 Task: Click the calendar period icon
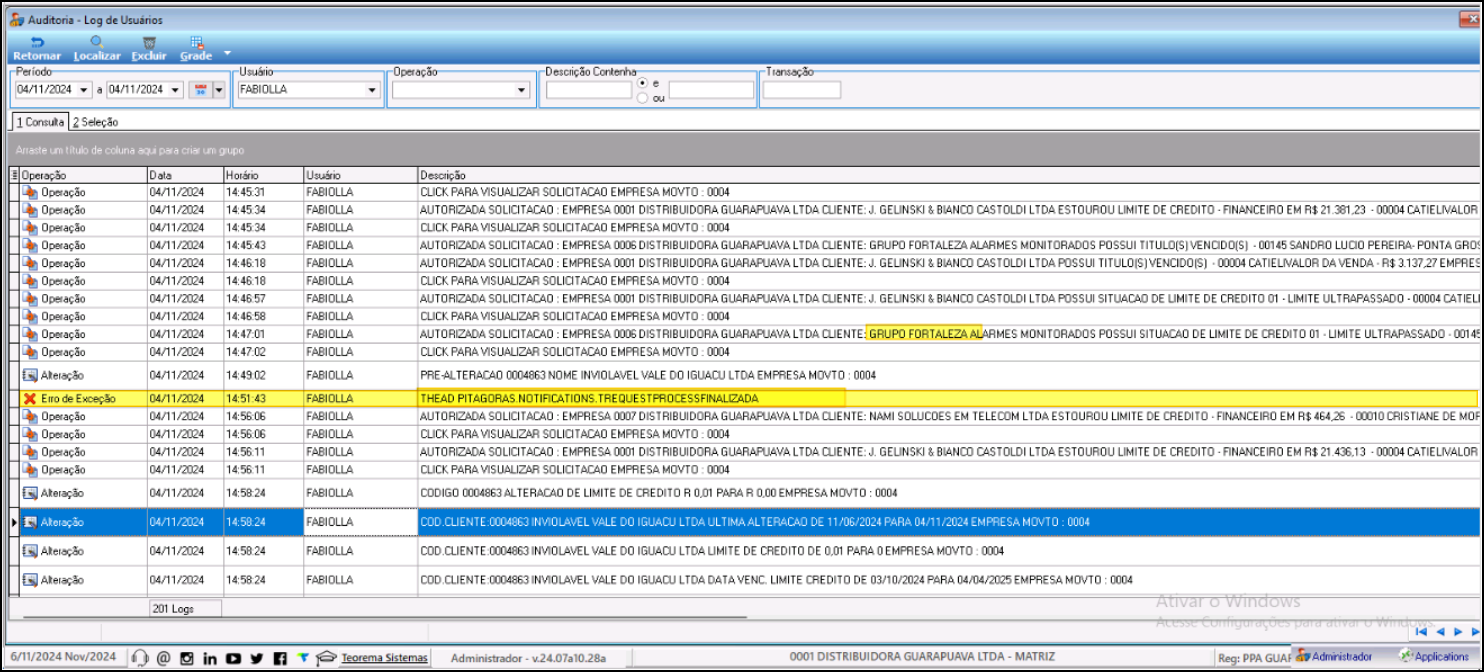[200, 90]
